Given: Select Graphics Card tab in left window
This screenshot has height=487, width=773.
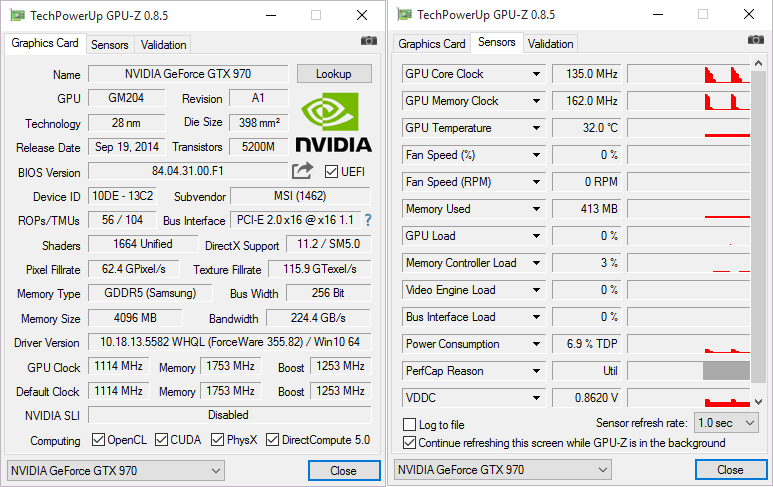Looking at the screenshot, I should click(x=45, y=43).
